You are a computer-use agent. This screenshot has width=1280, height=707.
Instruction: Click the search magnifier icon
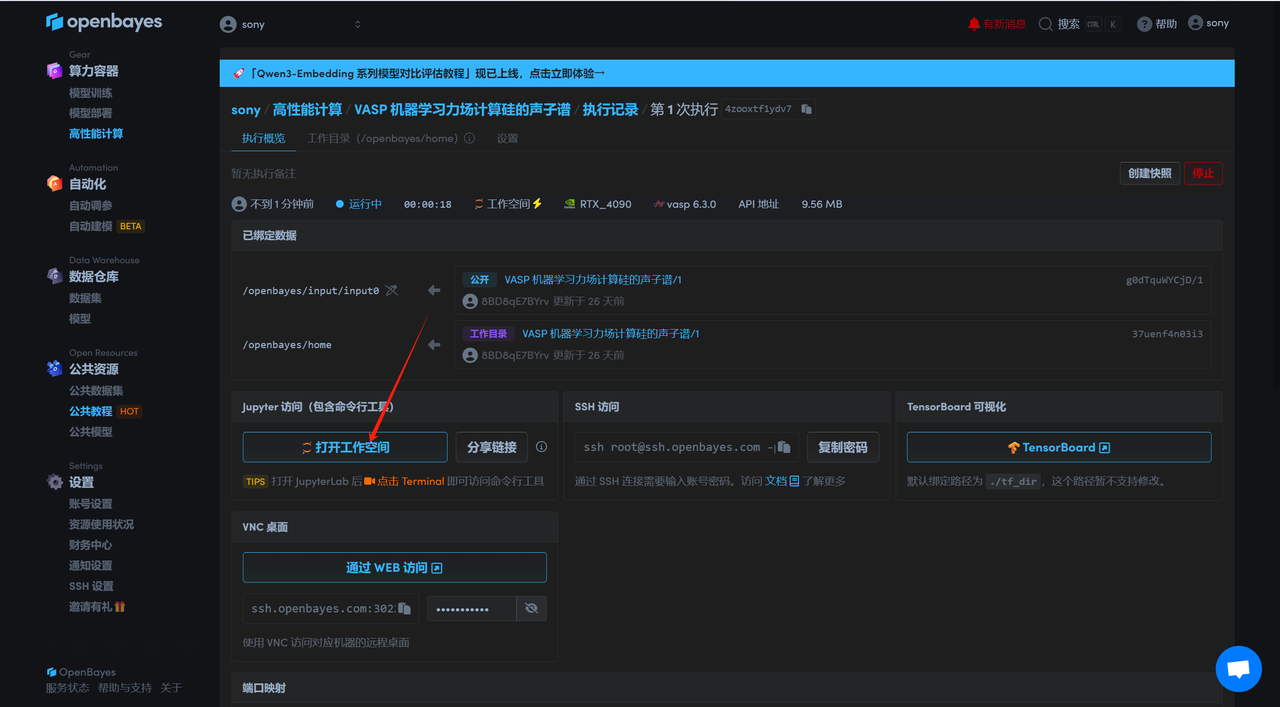[x=1046, y=24]
